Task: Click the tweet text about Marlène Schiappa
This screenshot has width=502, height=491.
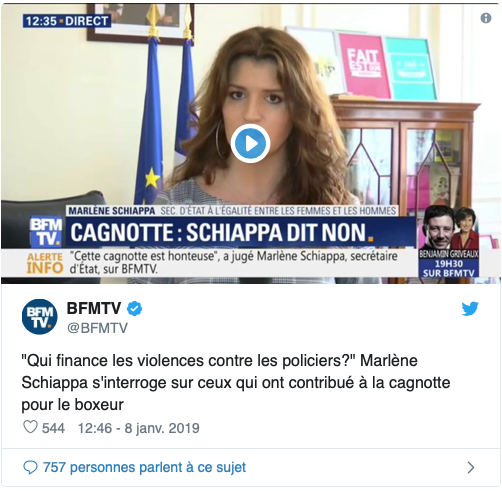Action: (x=236, y=383)
